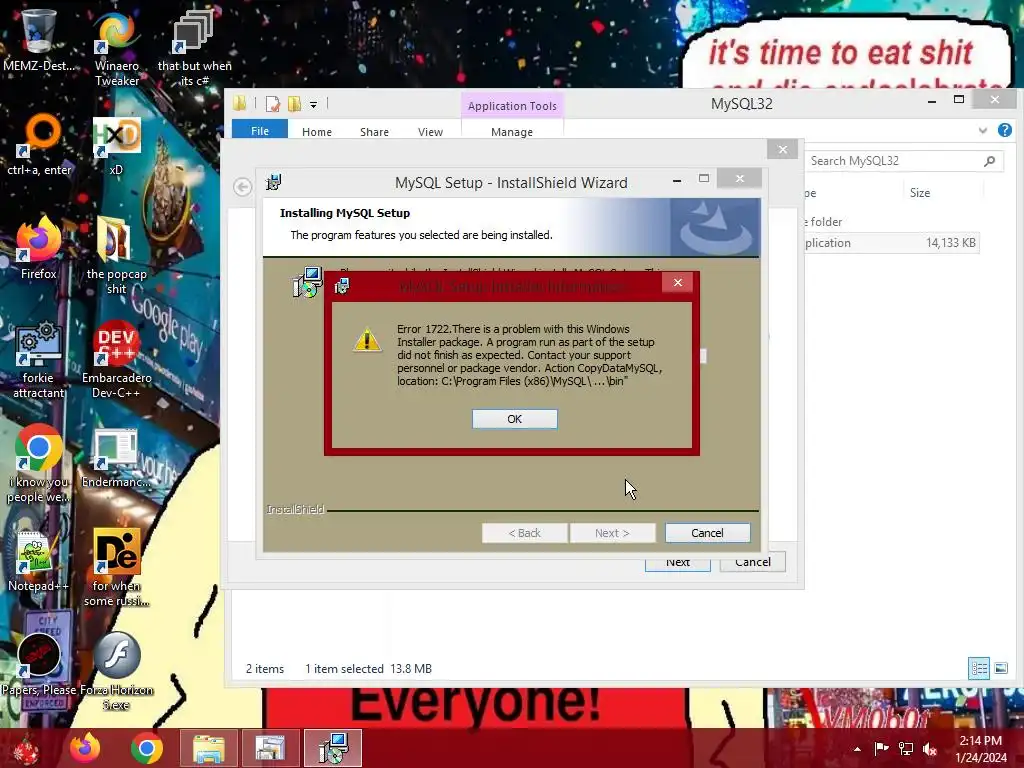Viewport: 1024px width, 768px height.
Task: Open the 'ctrl+a, enter' desktop shortcut
Action: [x=39, y=145]
